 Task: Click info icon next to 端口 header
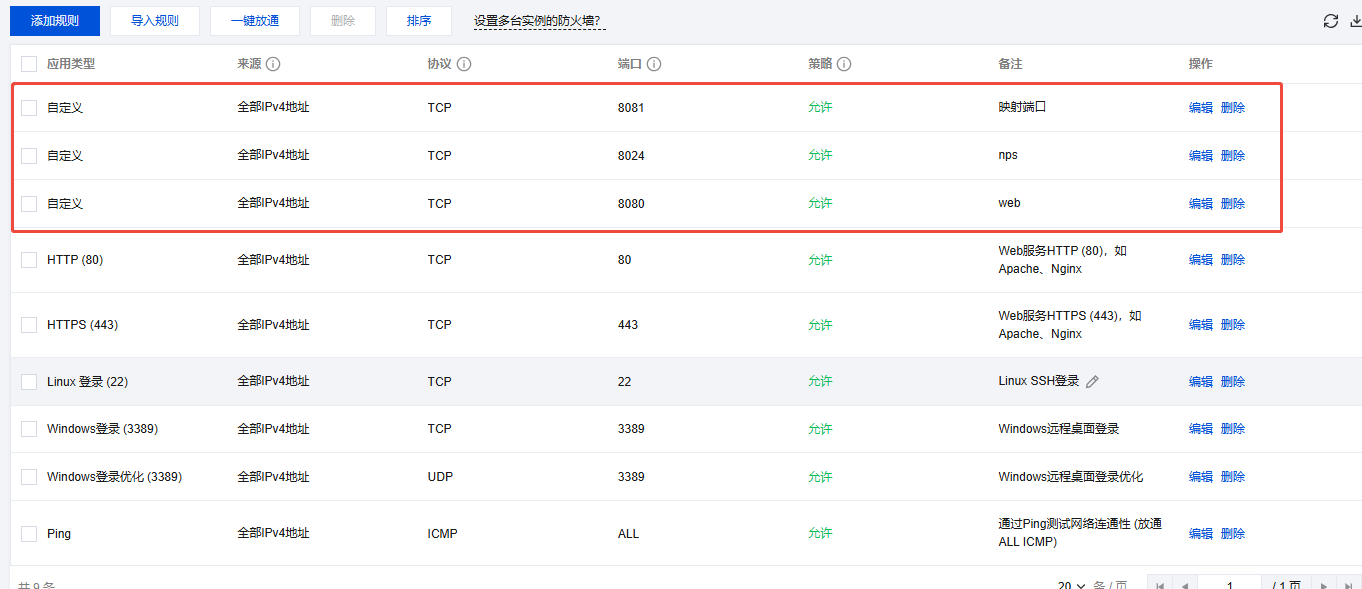pyautogui.click(x=654, y=64)
